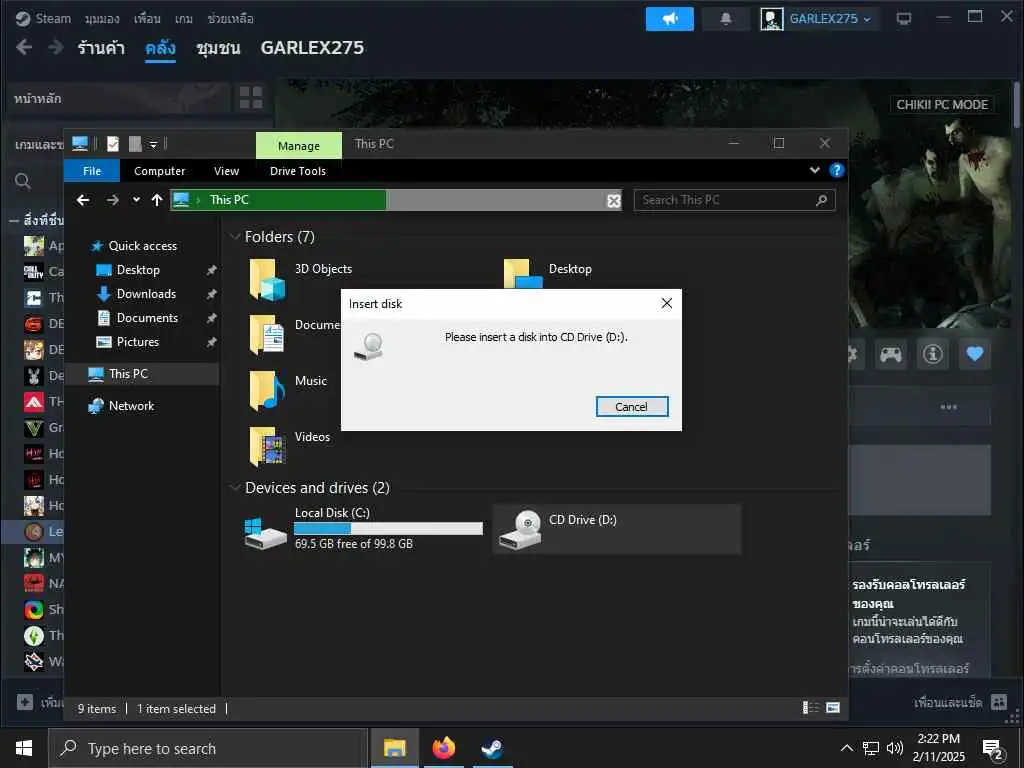The height and width of the screenshot is (768, 1024).
Task: Go forward in Steam navigation
Action: [56, 47]
